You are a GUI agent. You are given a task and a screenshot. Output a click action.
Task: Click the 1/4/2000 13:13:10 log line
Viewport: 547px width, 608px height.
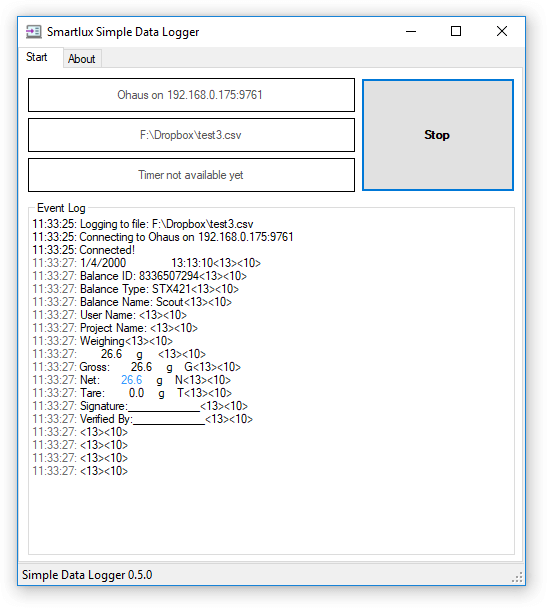[147, 263]
